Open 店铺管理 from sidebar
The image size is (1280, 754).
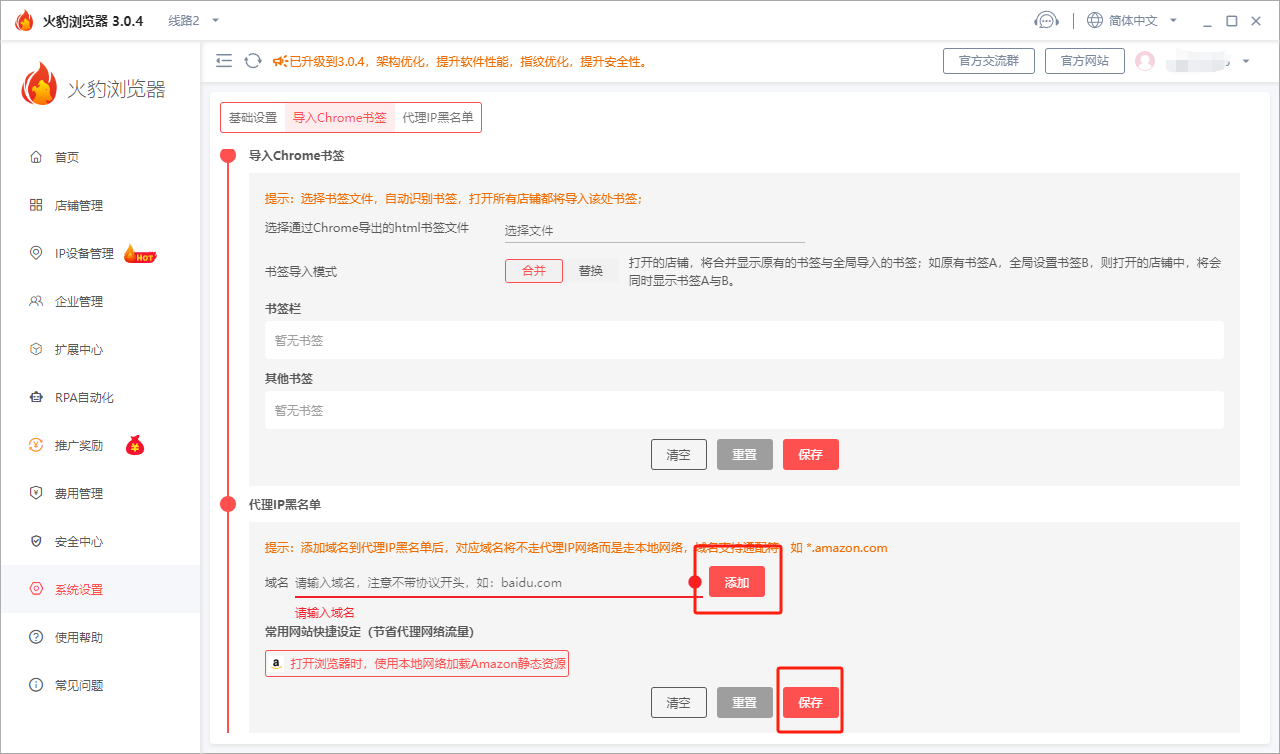tap(79, 206)
